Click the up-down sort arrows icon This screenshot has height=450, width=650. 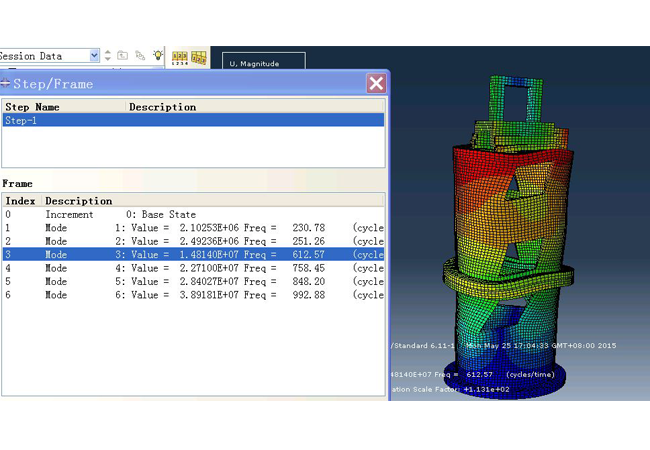click(108, 56)
